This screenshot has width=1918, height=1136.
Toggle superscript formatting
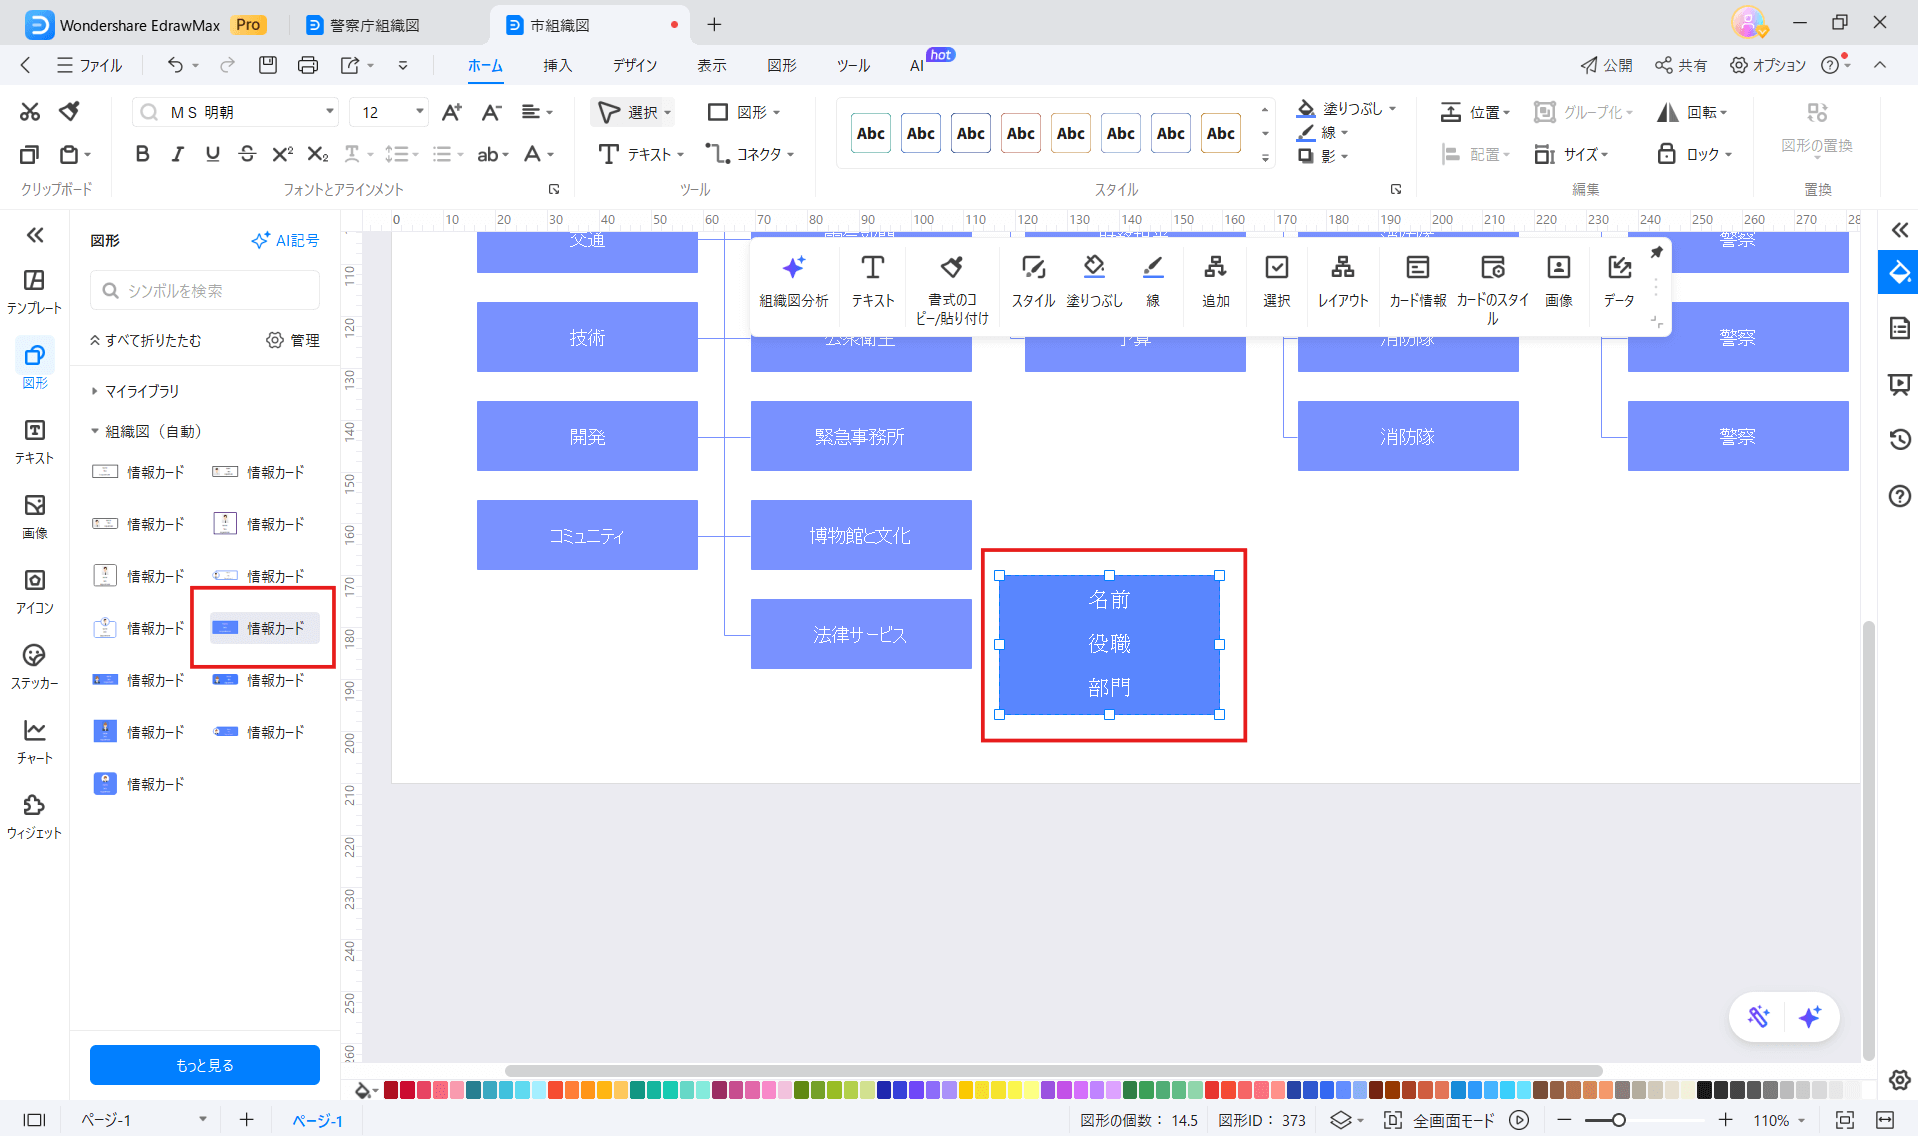pos(282,154)
